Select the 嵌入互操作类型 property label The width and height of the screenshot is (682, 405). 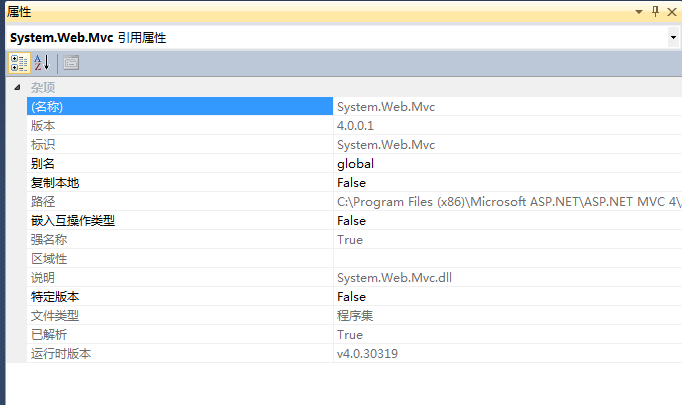(73, 221)
